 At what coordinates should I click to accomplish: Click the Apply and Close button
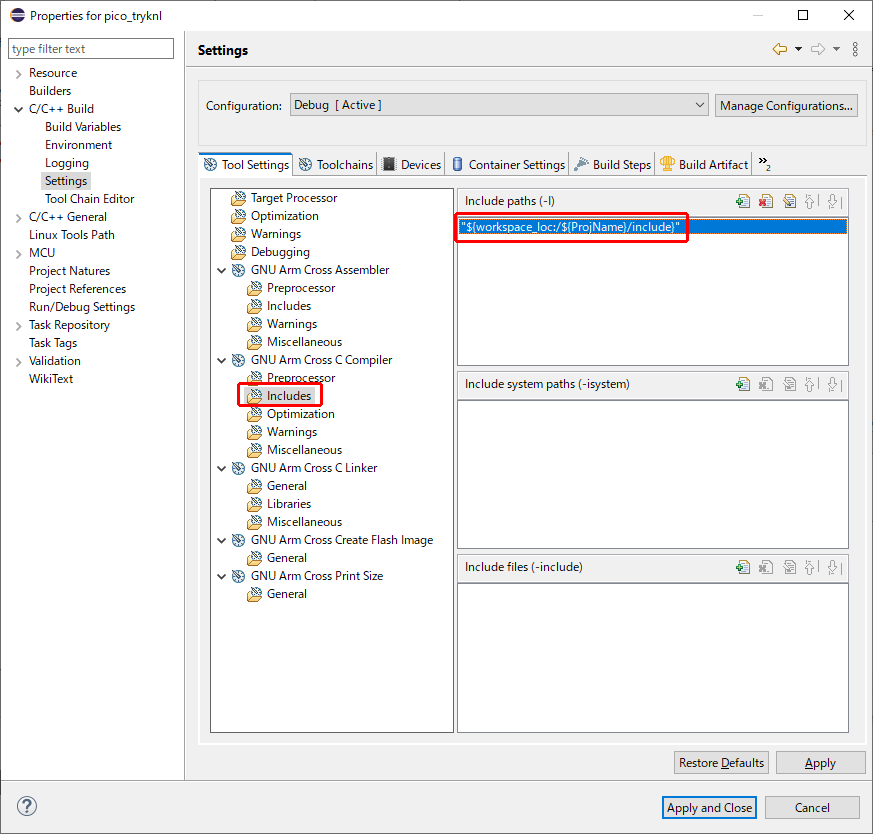[709, 807]
